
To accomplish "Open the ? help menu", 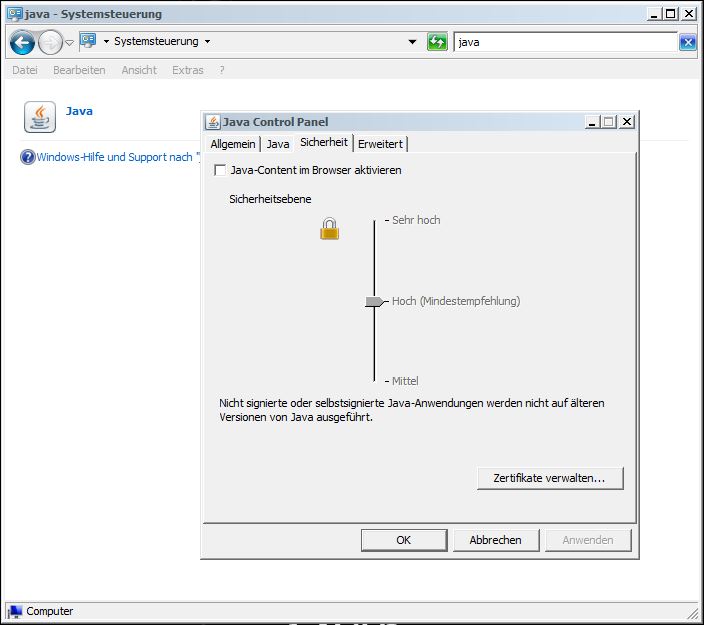I will pos(222,70).
